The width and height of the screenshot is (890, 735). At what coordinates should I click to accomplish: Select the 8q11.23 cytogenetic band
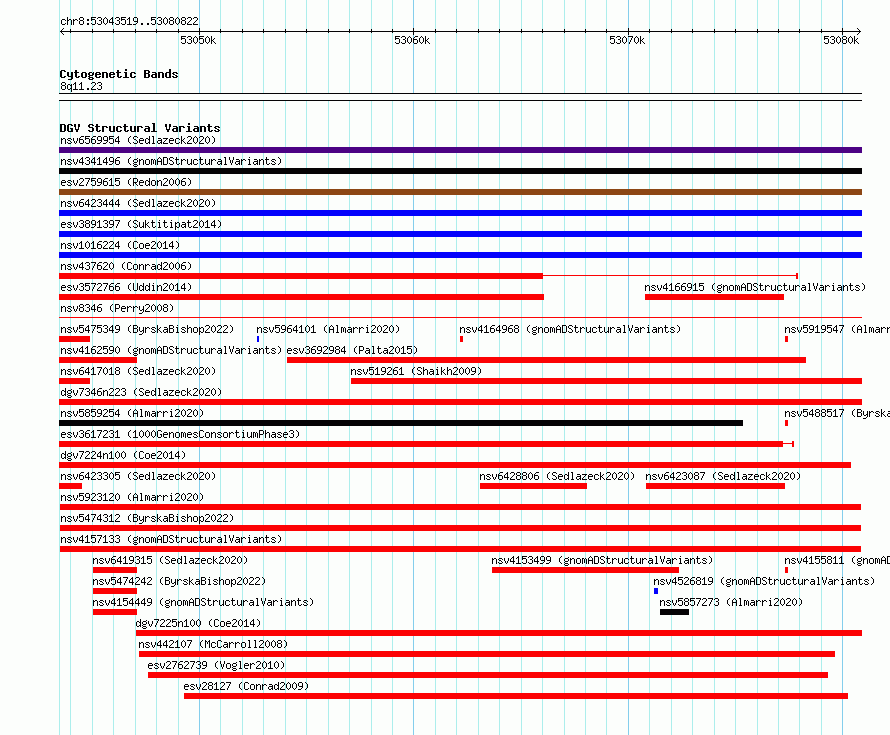click(x=460, y=97)
